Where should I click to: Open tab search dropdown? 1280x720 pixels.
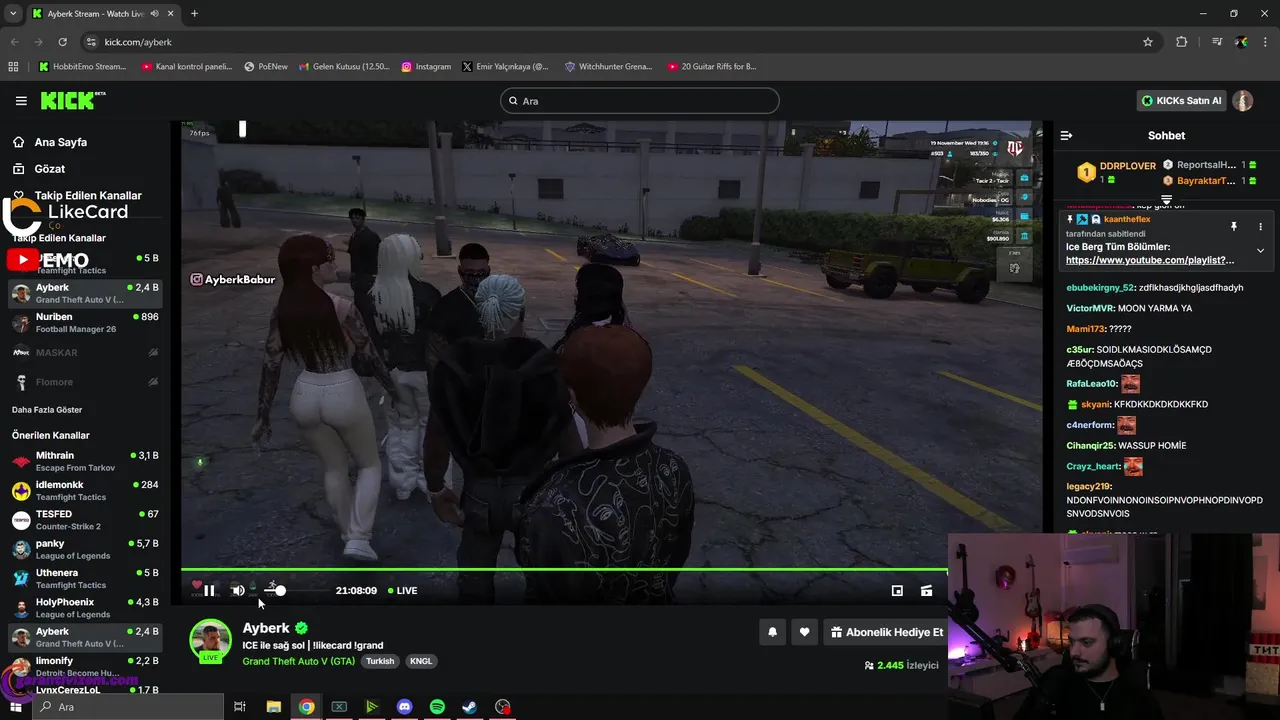tap(13, 14)
